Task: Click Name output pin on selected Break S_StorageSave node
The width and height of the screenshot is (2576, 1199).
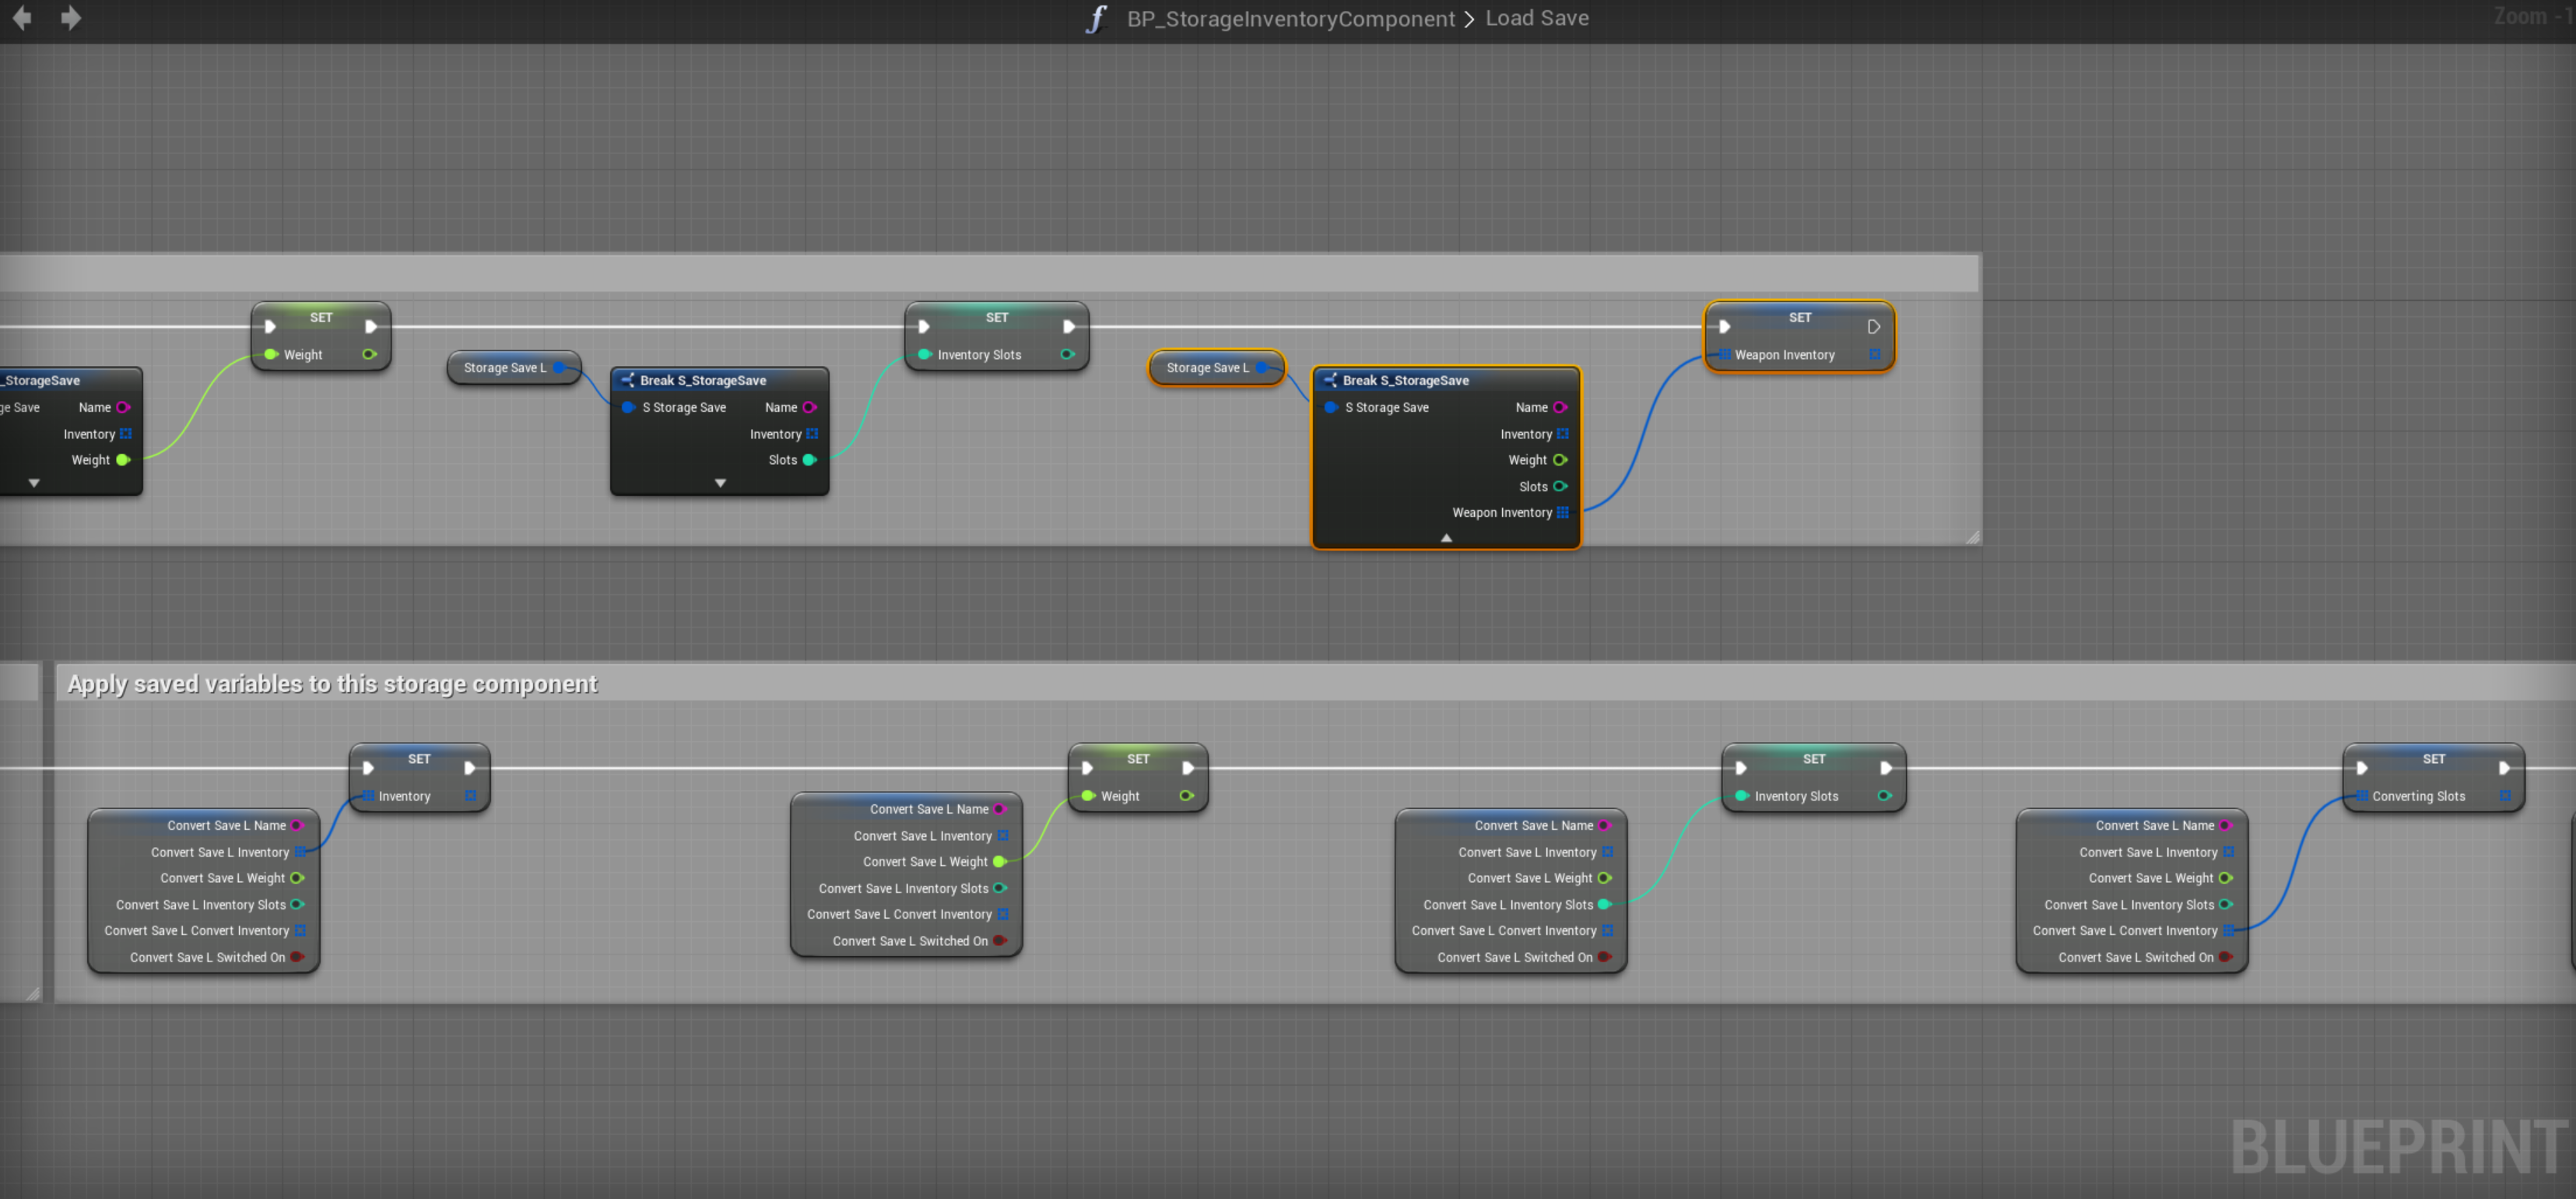Action: [1560, 408]
